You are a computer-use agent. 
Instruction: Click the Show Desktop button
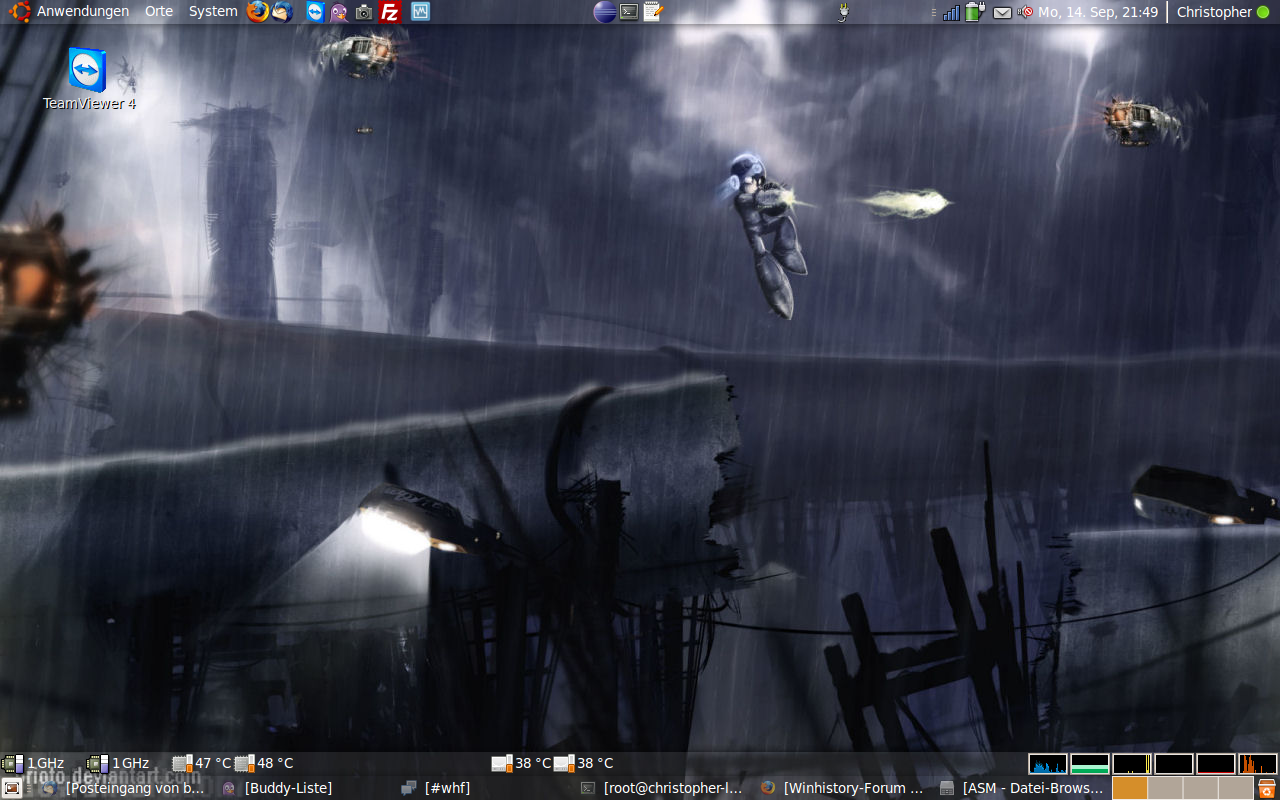point(12,788)
